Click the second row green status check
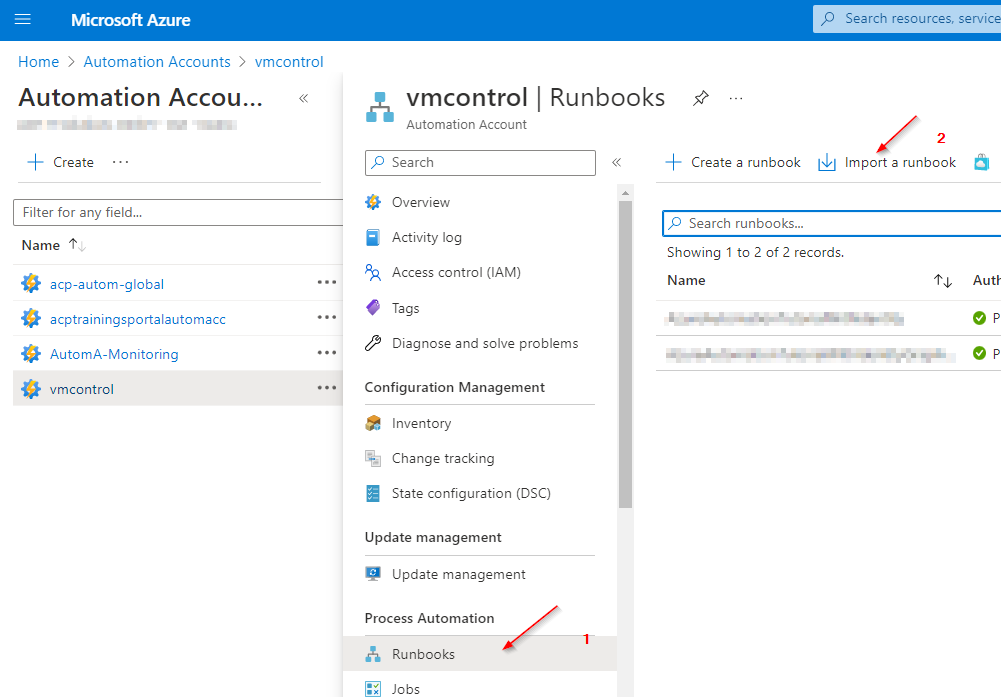The image size is (1001, 697). pyautogui.click(x=979, y=353)
